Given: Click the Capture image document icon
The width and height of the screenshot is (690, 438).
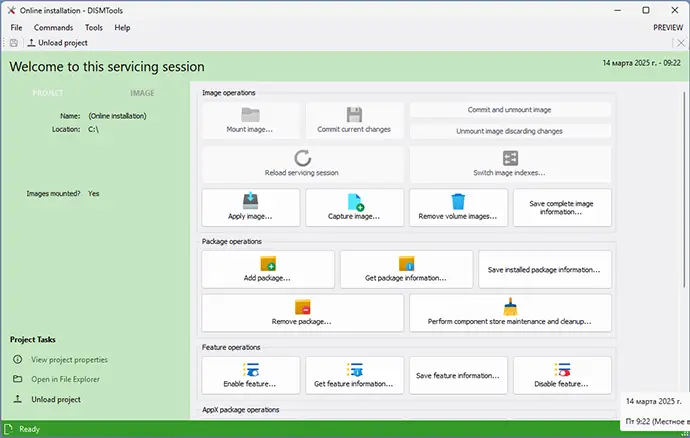Looking at the screenshot, I should click(x=356, y=202).
